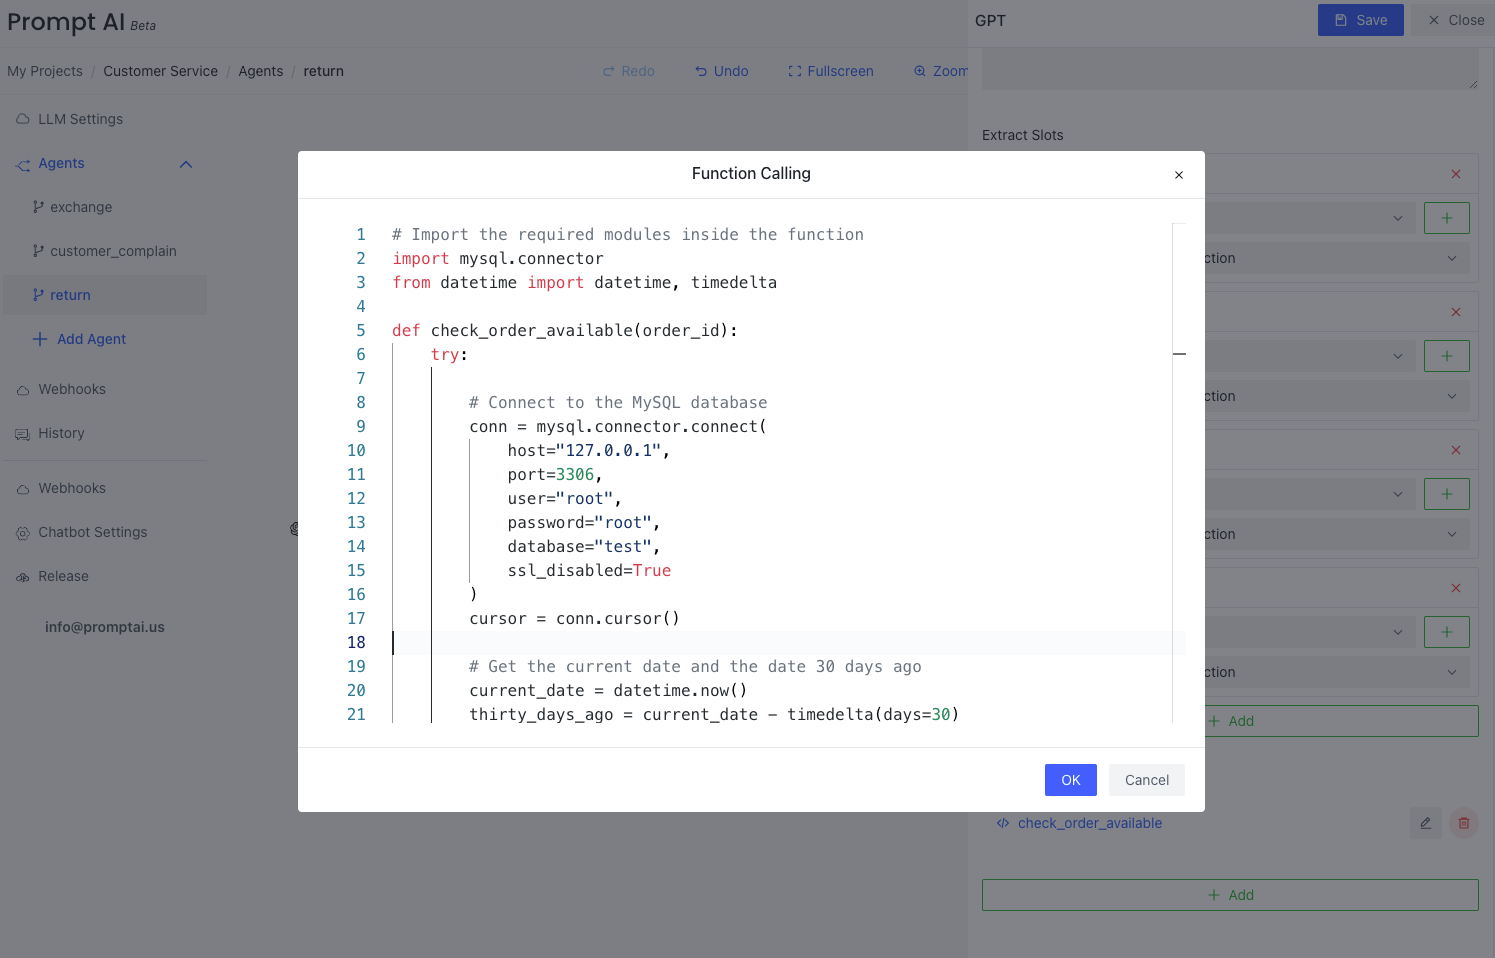The width and height of the screenshot is (1495, 958).
Task: Open Customer Service breadcrumb
Action: (x=160, y=71)
